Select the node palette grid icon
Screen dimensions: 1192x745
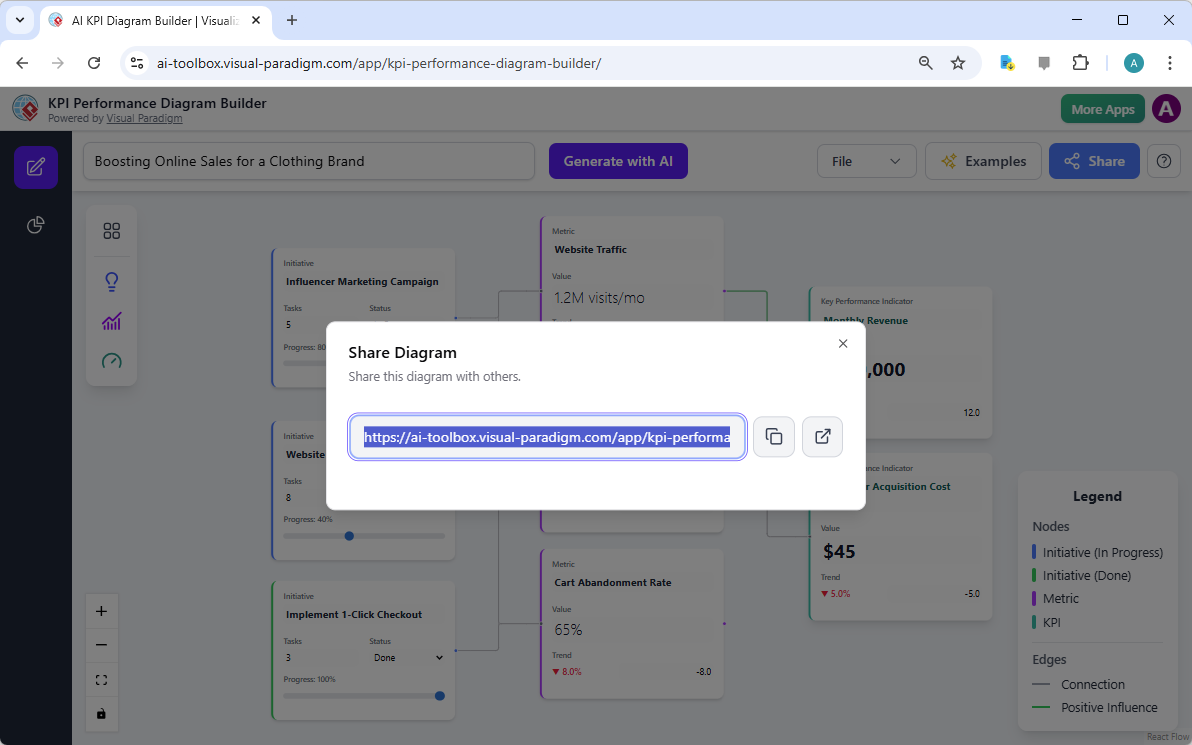(x=111, y=230)
